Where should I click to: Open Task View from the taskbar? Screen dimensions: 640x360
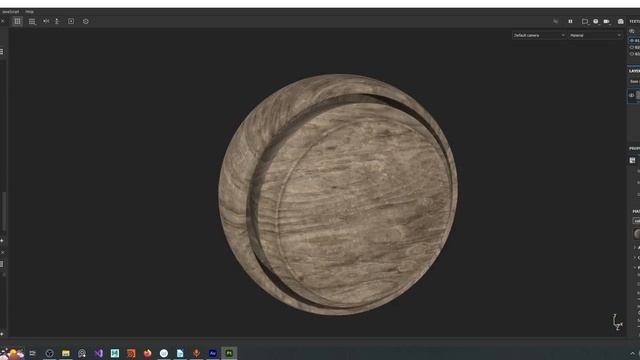33,353
